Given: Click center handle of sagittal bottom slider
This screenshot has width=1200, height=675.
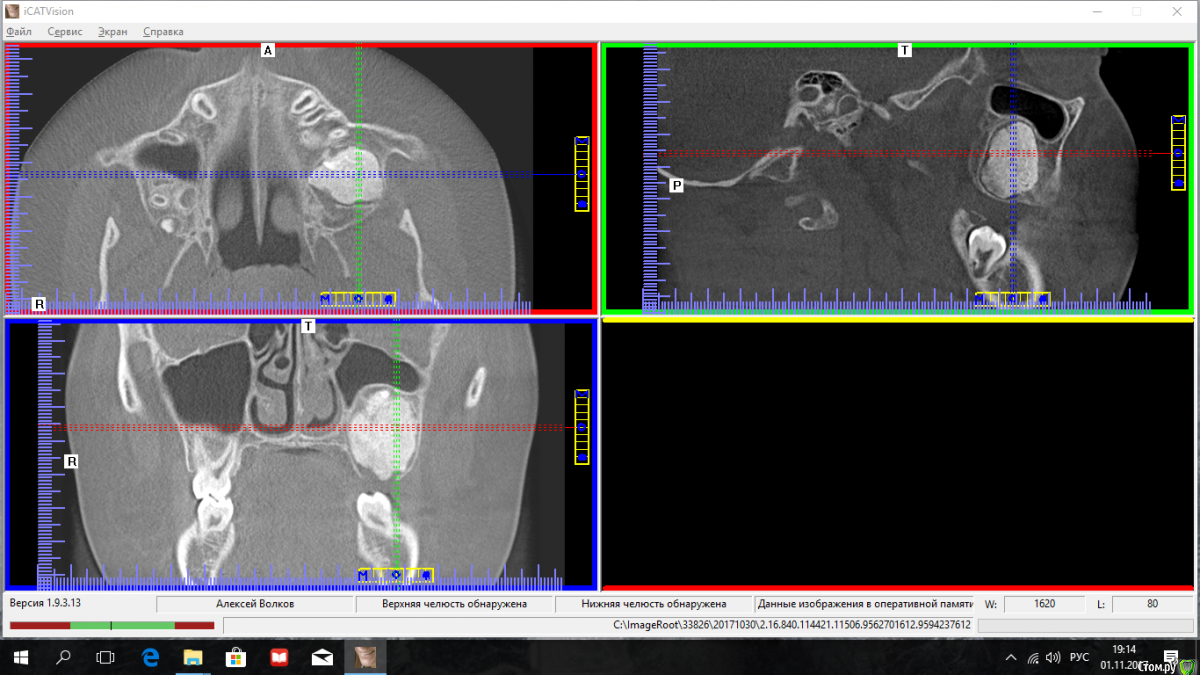Looking at the screenshot, I should (x=1012, y=299).
